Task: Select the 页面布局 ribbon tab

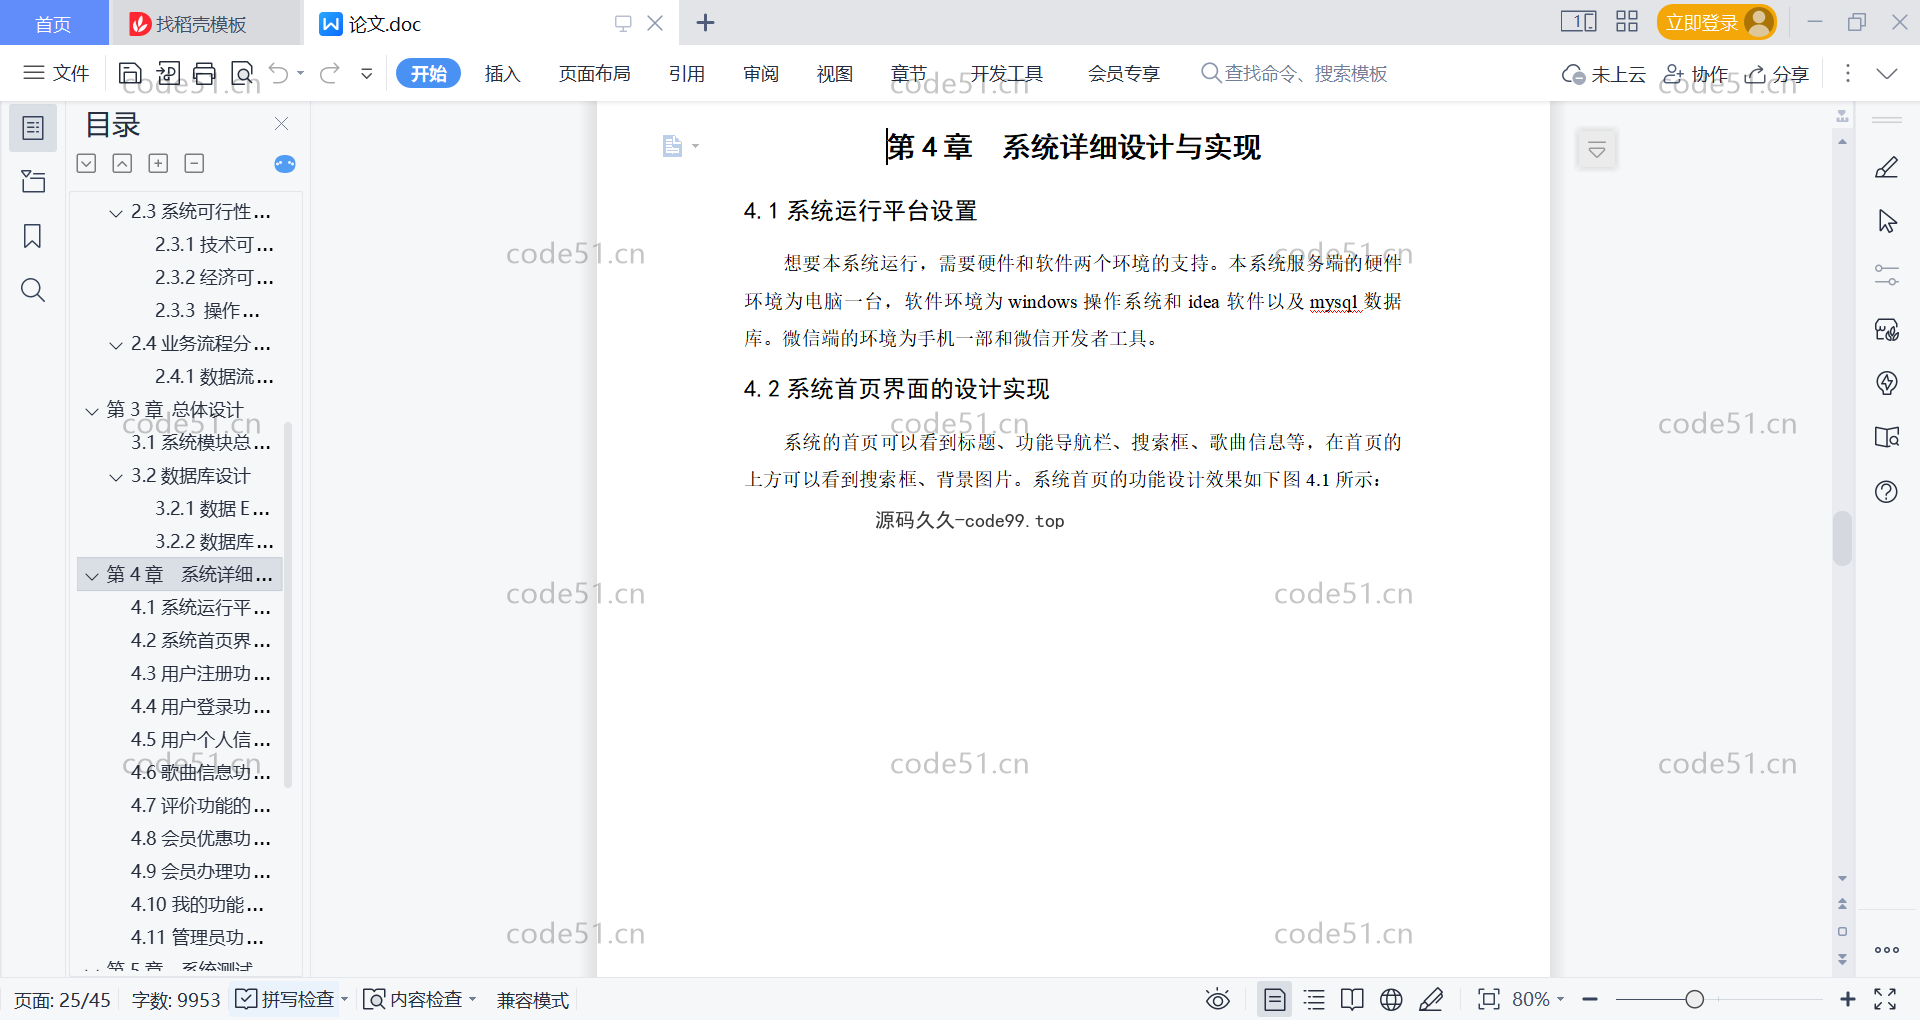Action: 594,73
